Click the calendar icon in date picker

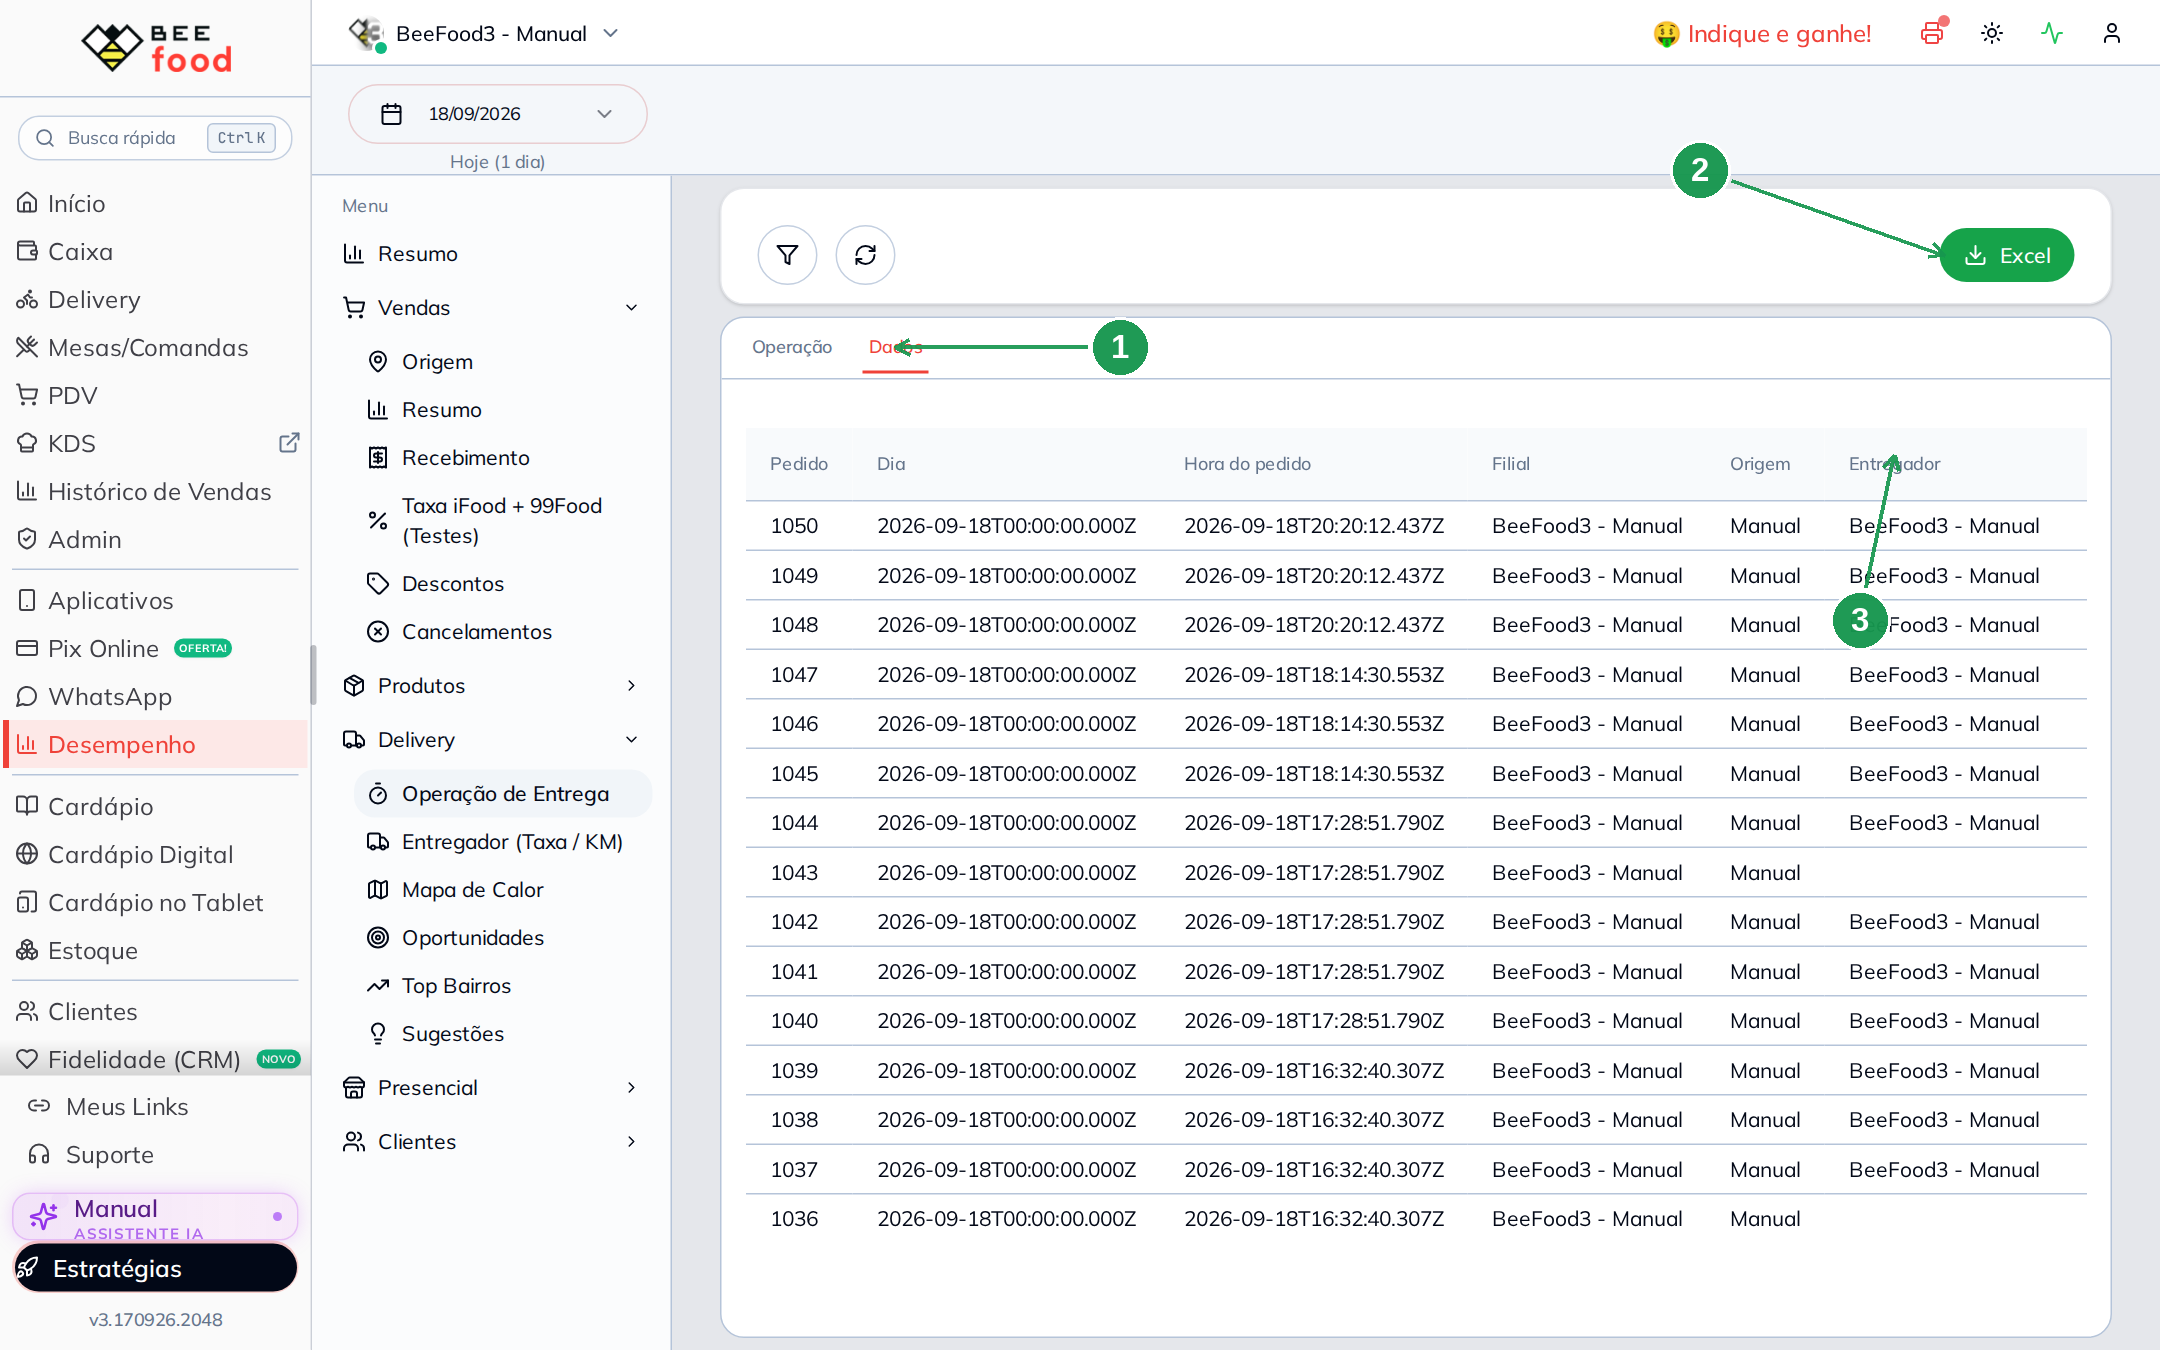pos(391,114)
